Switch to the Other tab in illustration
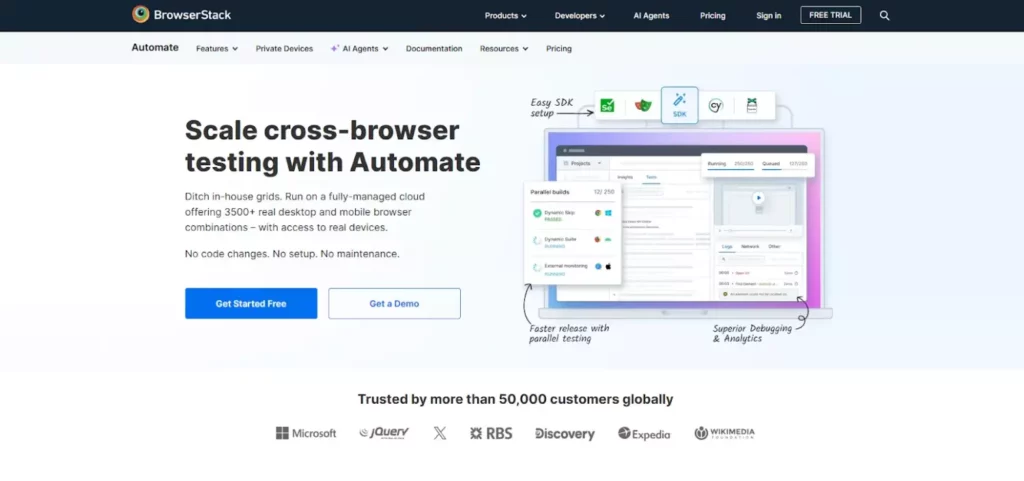The height and width of the screenshot is (481, 1024). (774, 247)
